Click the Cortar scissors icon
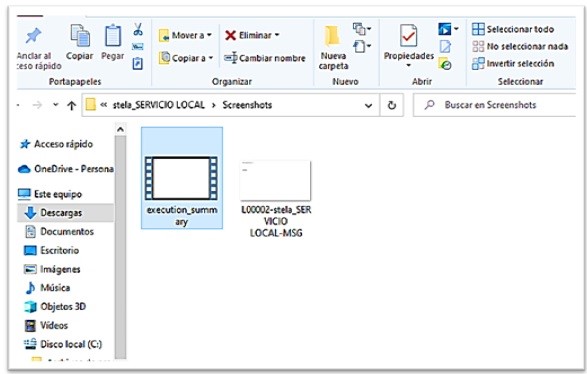Screen dimensions: 587x374 click(x=138, y=29)
